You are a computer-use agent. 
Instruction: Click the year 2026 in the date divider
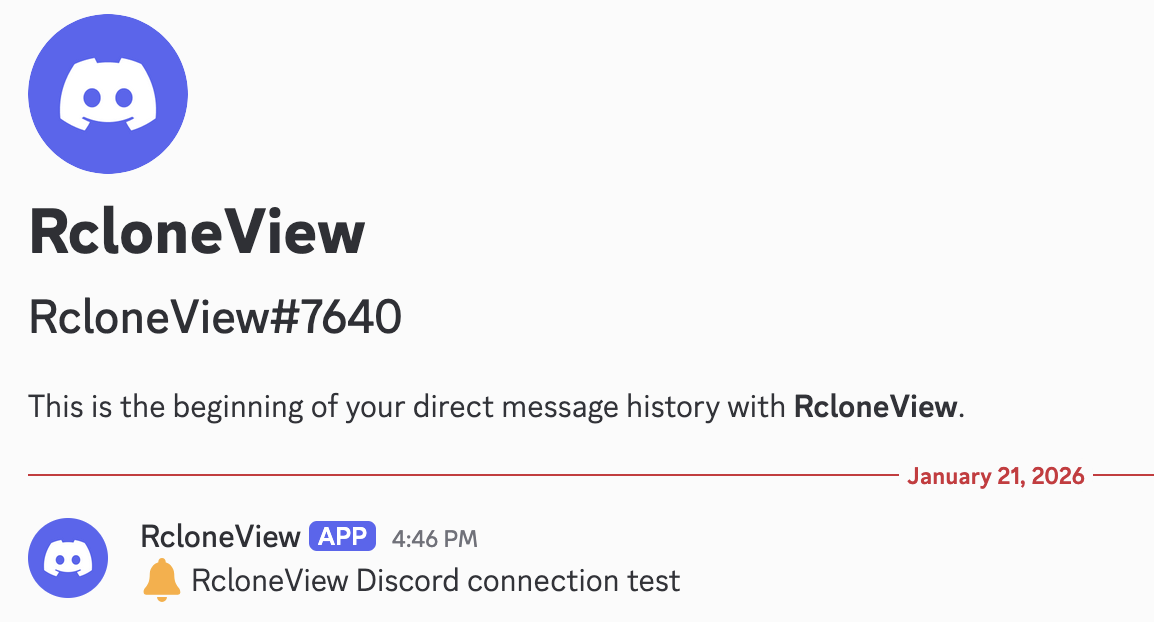click(1057, 476)
